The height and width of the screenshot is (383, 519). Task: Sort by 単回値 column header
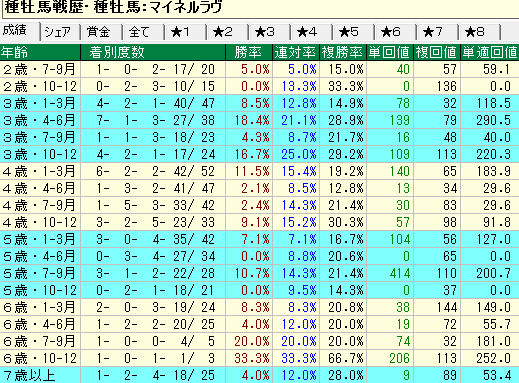click(390, 52)
